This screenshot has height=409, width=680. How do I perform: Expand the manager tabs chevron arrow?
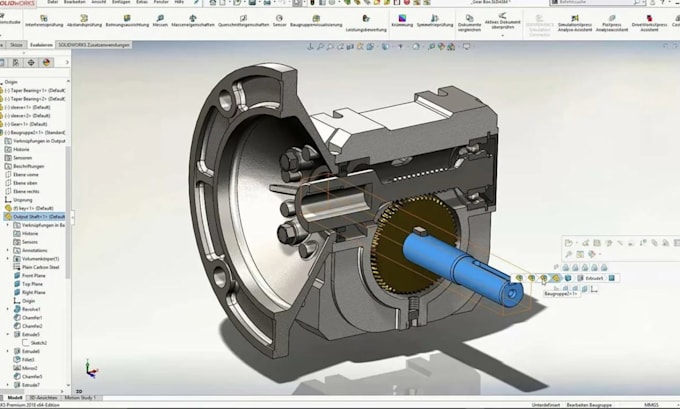coord(67,62)
